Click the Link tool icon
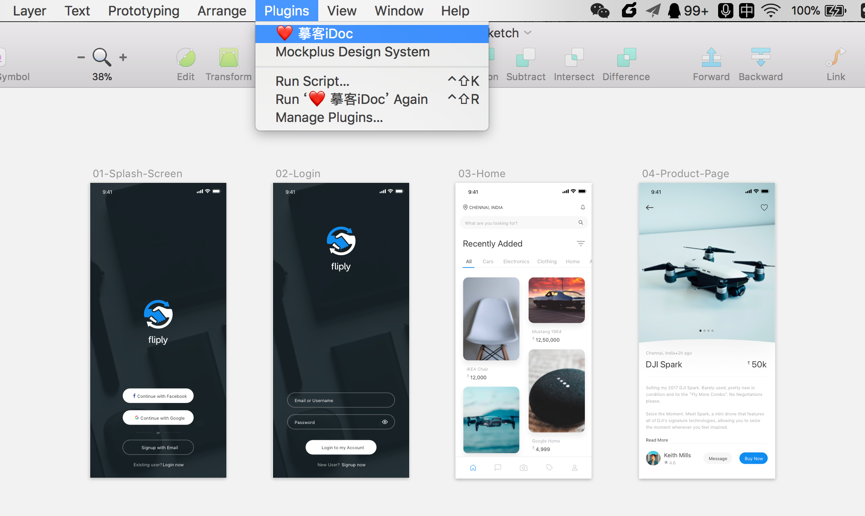865x516 pixels. click(x=835, y=57)
